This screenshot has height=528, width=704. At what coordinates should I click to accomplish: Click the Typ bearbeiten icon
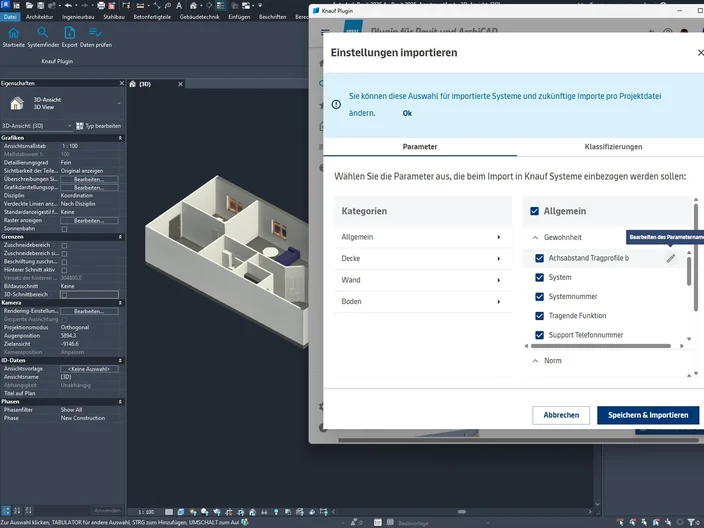(x=79, y=126)
